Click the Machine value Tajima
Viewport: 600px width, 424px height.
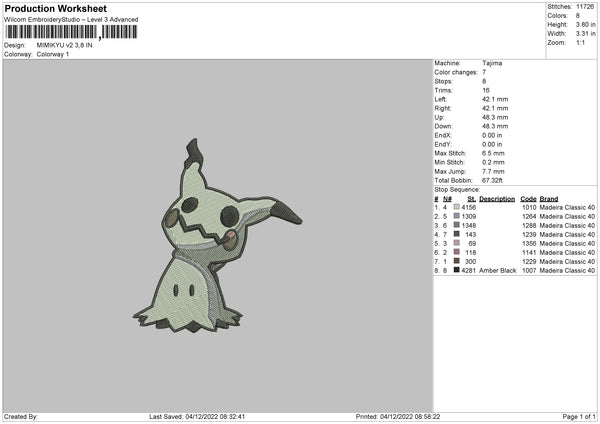point(492,63)
